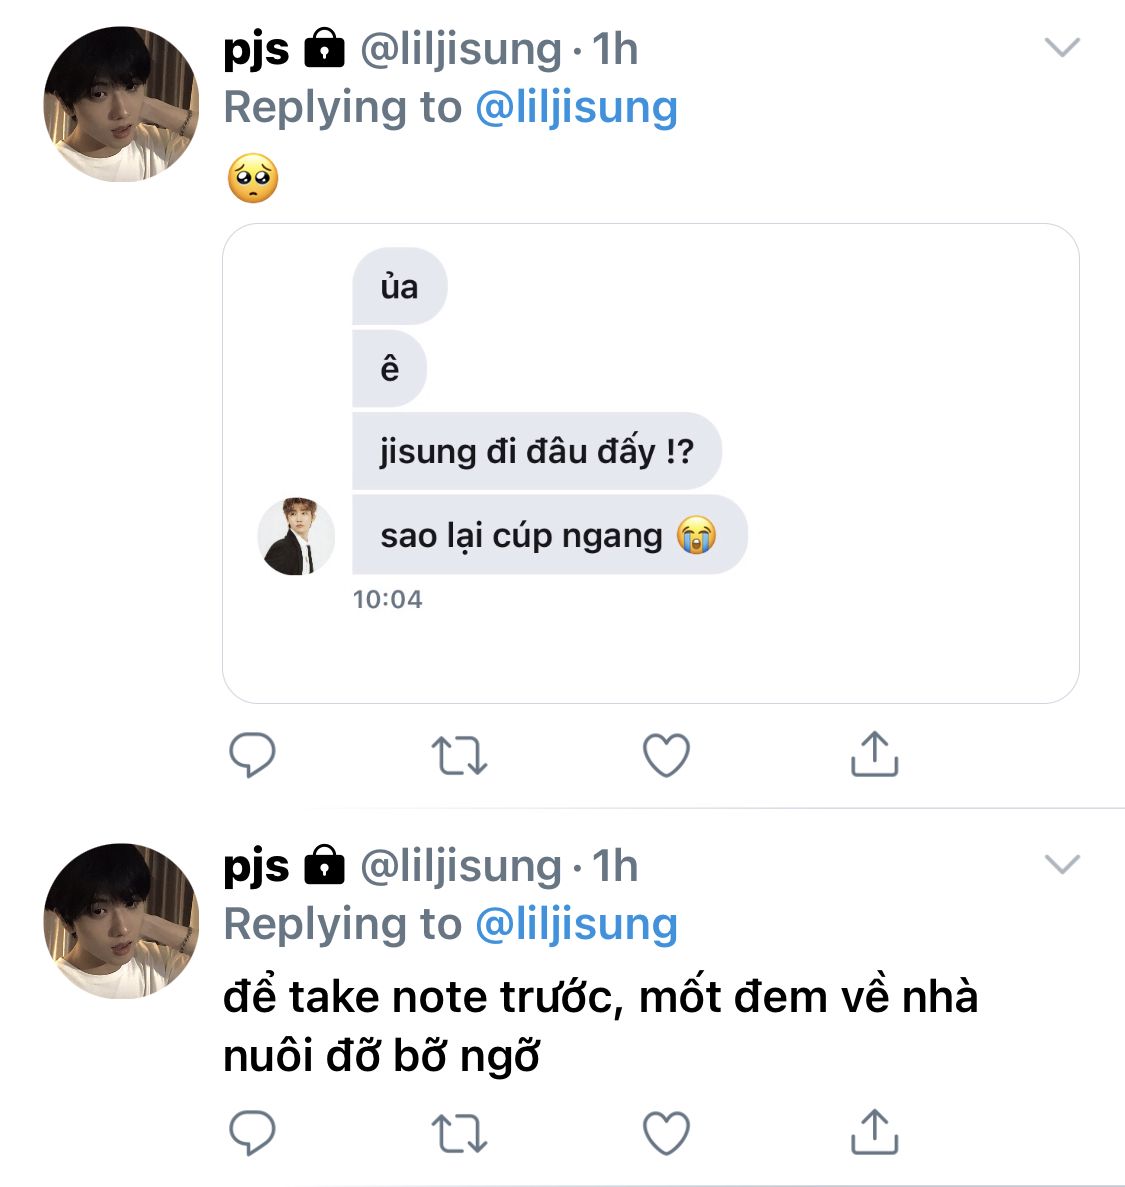1125x1187 pixels.
Task: Reply to the first tweet with the chat image
Action: coord(252,755)
